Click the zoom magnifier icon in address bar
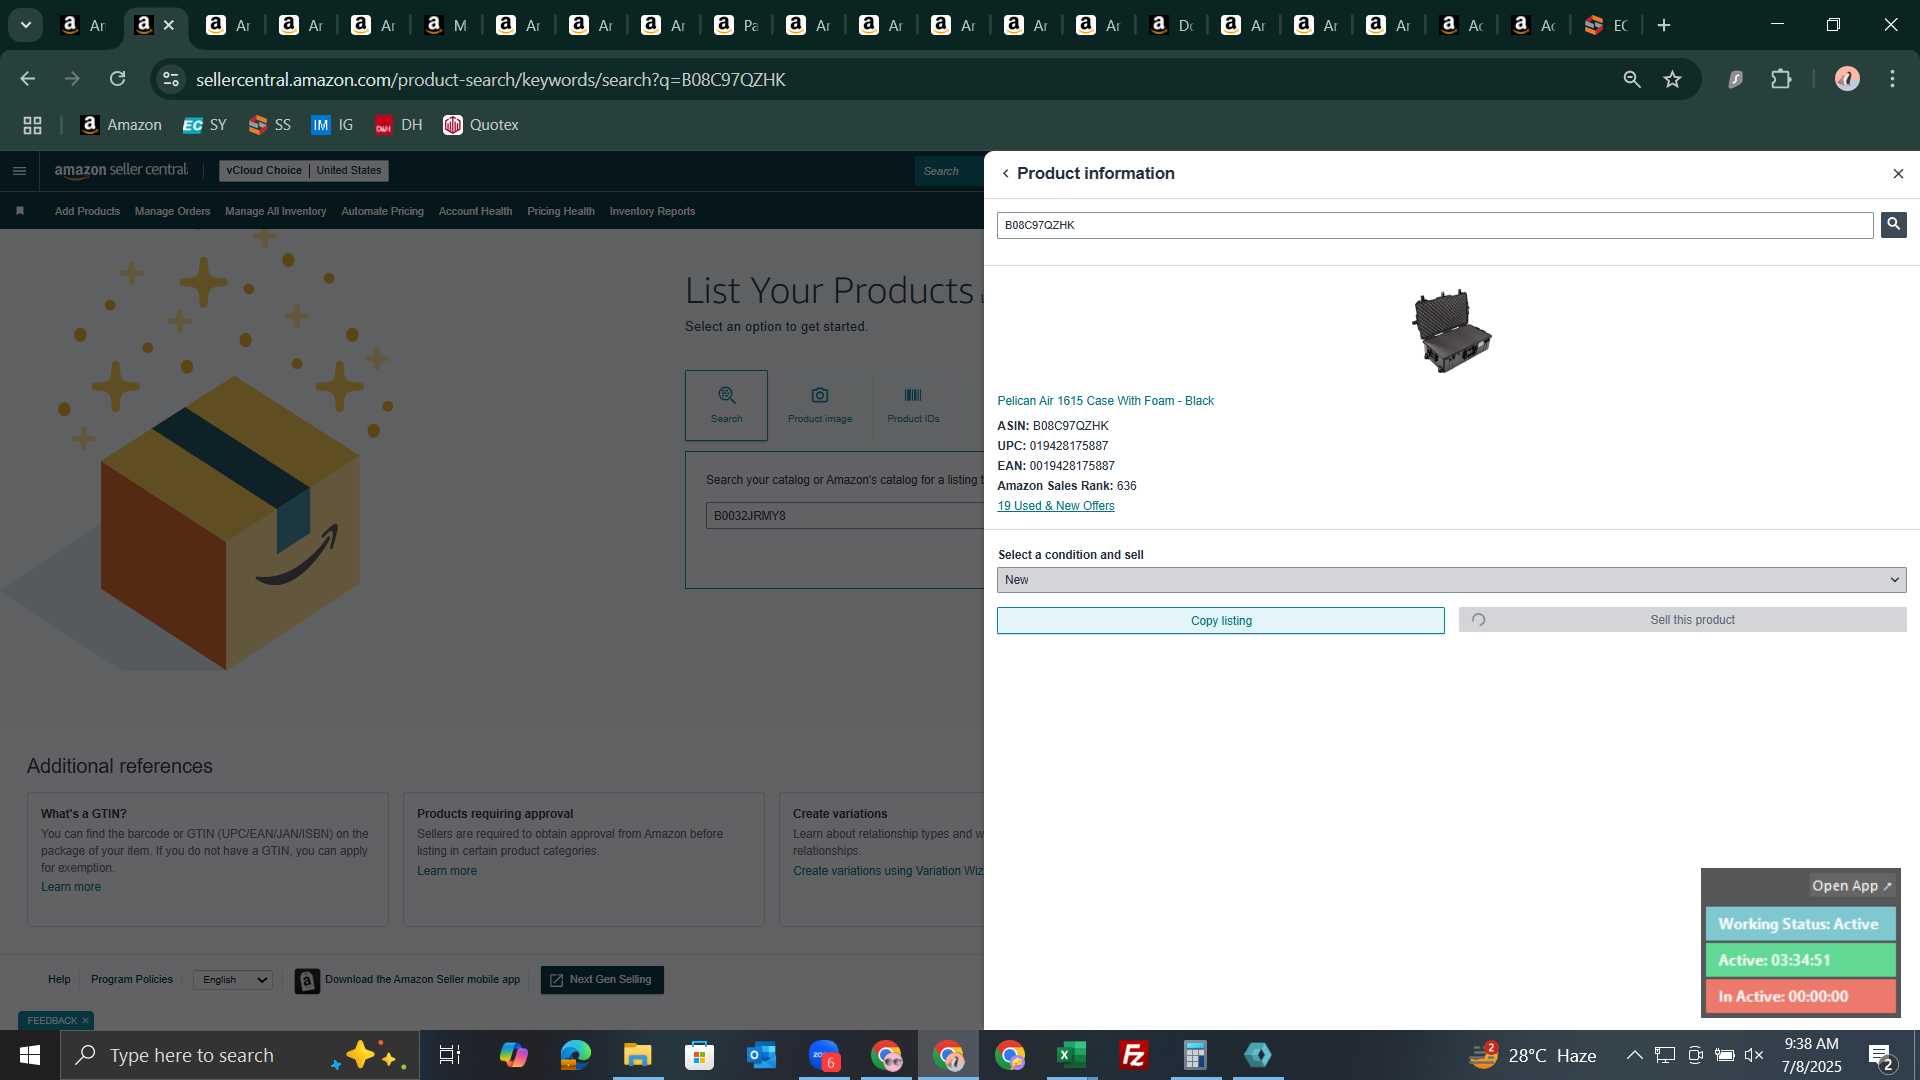Image resolution: width=1920 pixels, height=1080 pixels. click(1632, 79)
